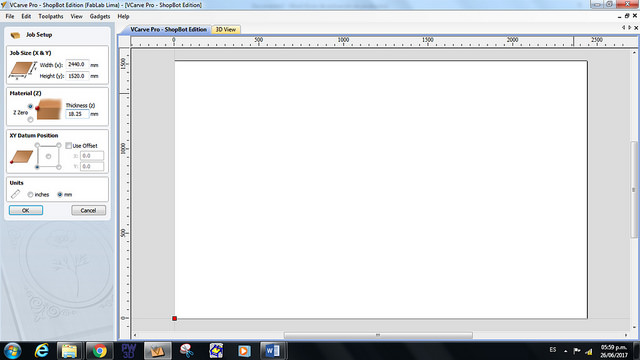Select Z Zero at material bottom radio
The width and height of the screenshot is (640, 360).
tap(30, 120)
